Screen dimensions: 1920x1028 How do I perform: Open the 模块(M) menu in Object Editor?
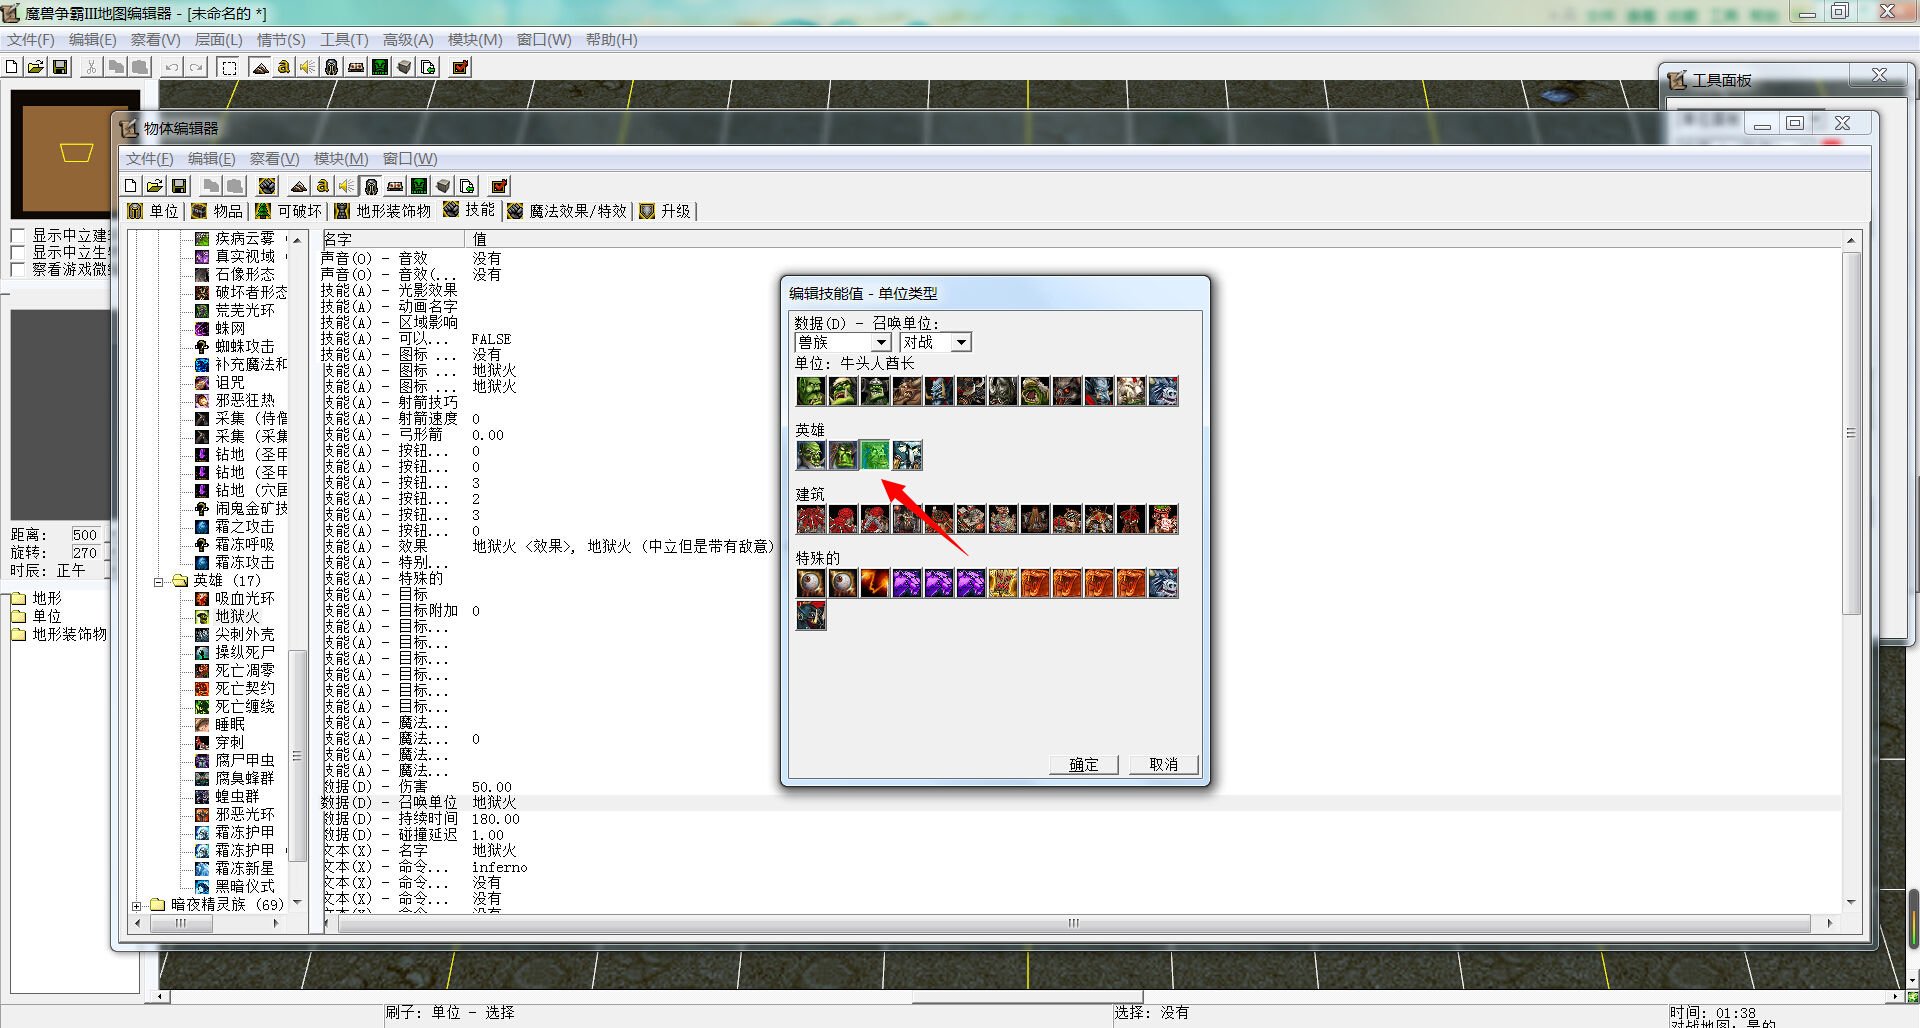(340, 159)
